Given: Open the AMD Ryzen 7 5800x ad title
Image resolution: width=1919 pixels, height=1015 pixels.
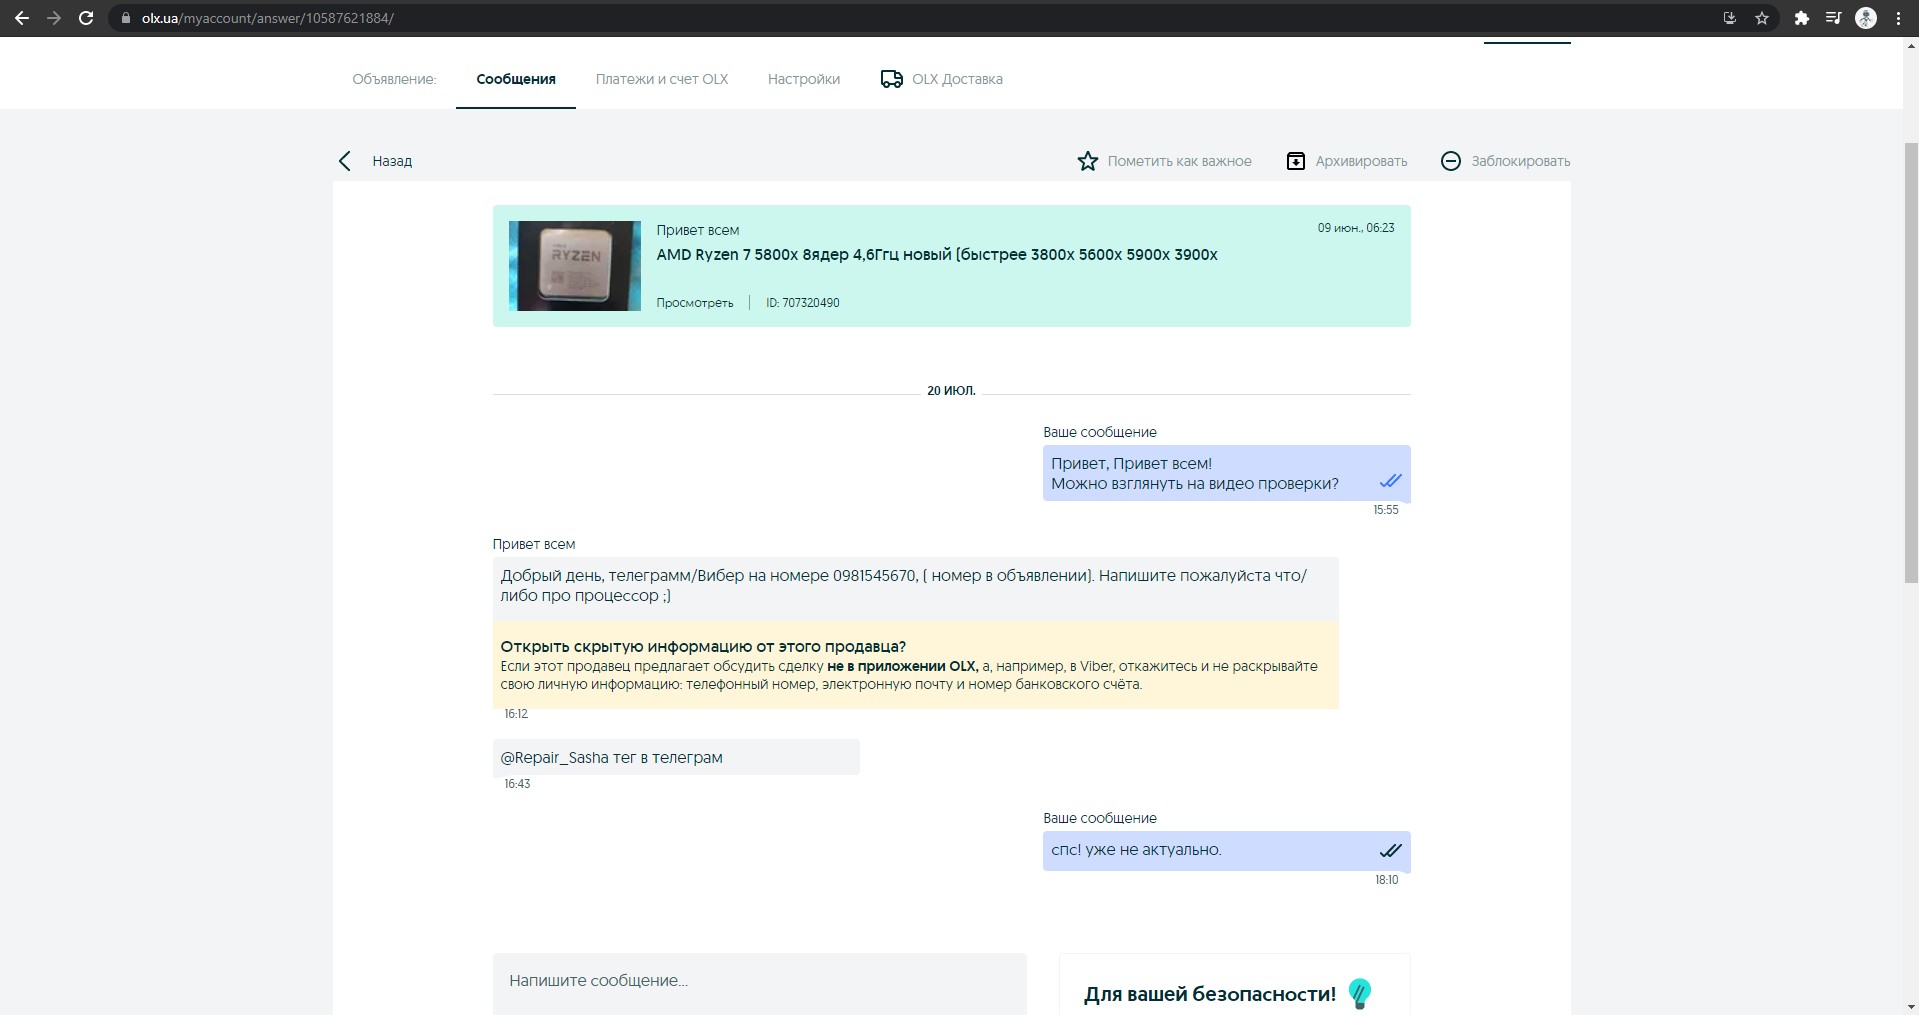Looking at the screenshot, I should (937, 255).
